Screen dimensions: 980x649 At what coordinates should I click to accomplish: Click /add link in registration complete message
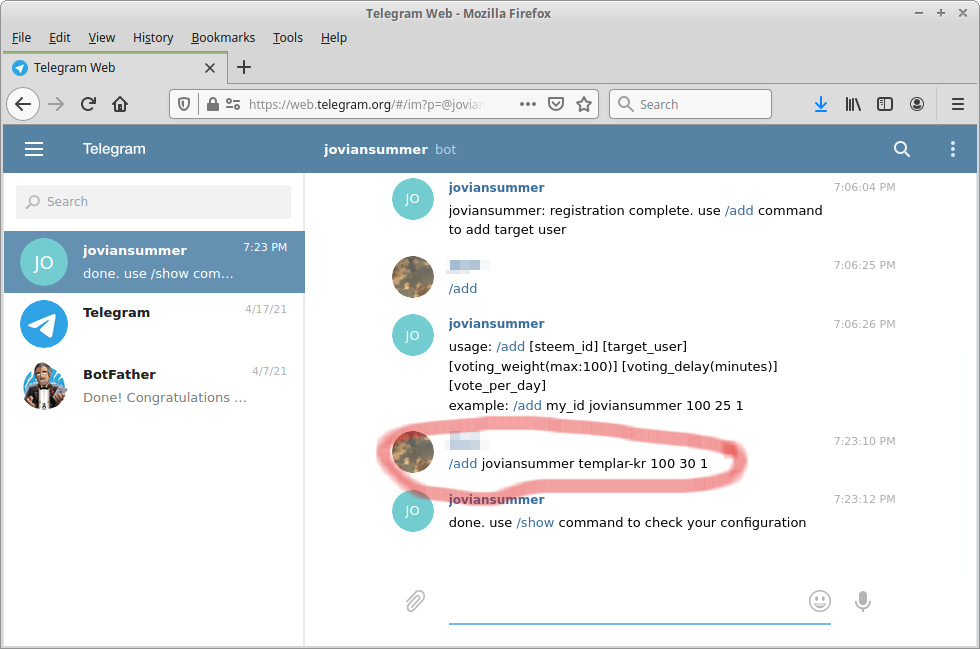click(739, 210)
